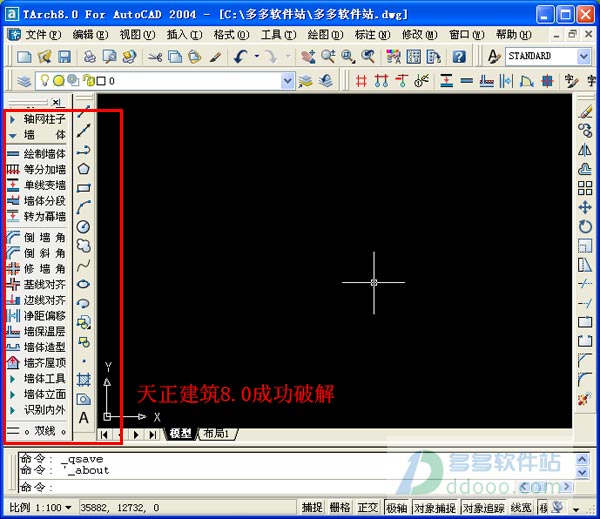This screenshot has width=600, height=519.
Task: Click the Explode tool icon
Action: [584, 399]
